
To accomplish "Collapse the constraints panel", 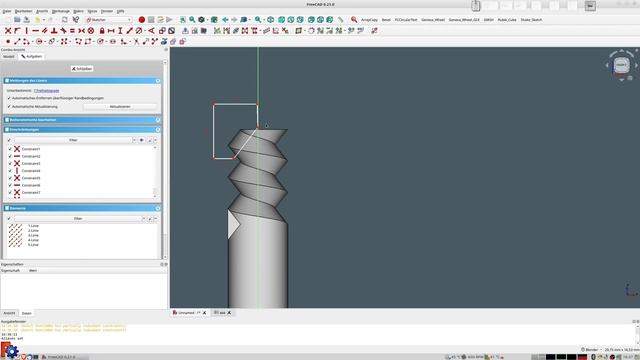I will coord(158,130).
